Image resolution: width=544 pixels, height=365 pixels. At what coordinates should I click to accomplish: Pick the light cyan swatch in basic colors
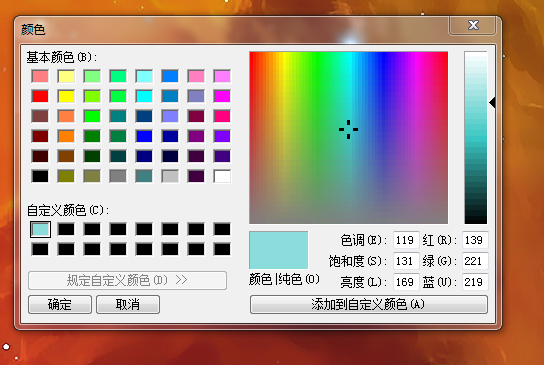pos(144,76)
